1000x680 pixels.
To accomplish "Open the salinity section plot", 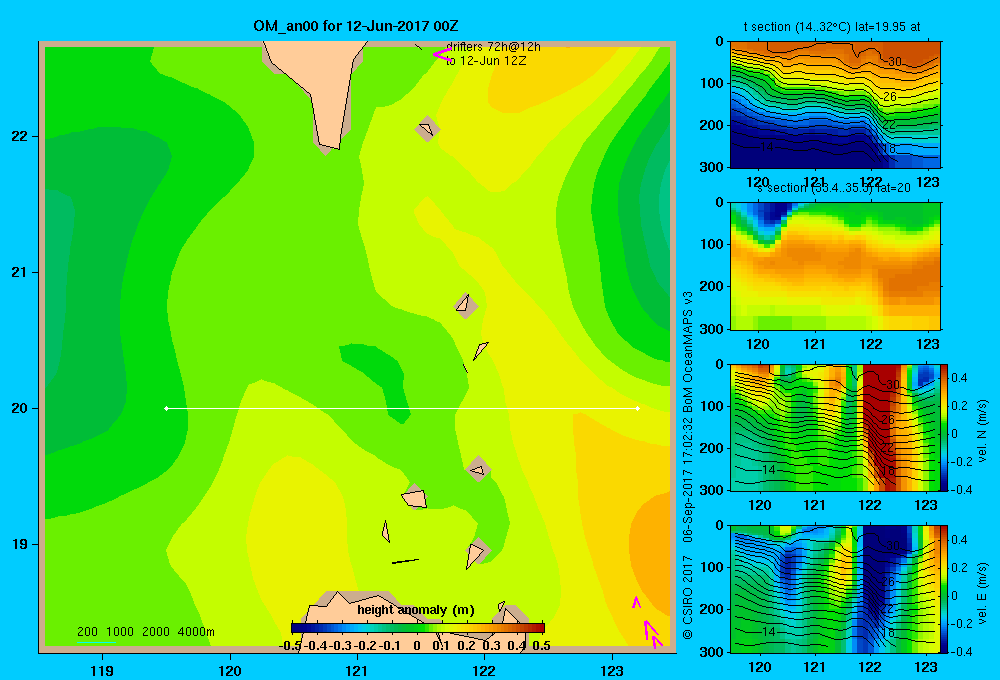I will [x=835, y=266].
